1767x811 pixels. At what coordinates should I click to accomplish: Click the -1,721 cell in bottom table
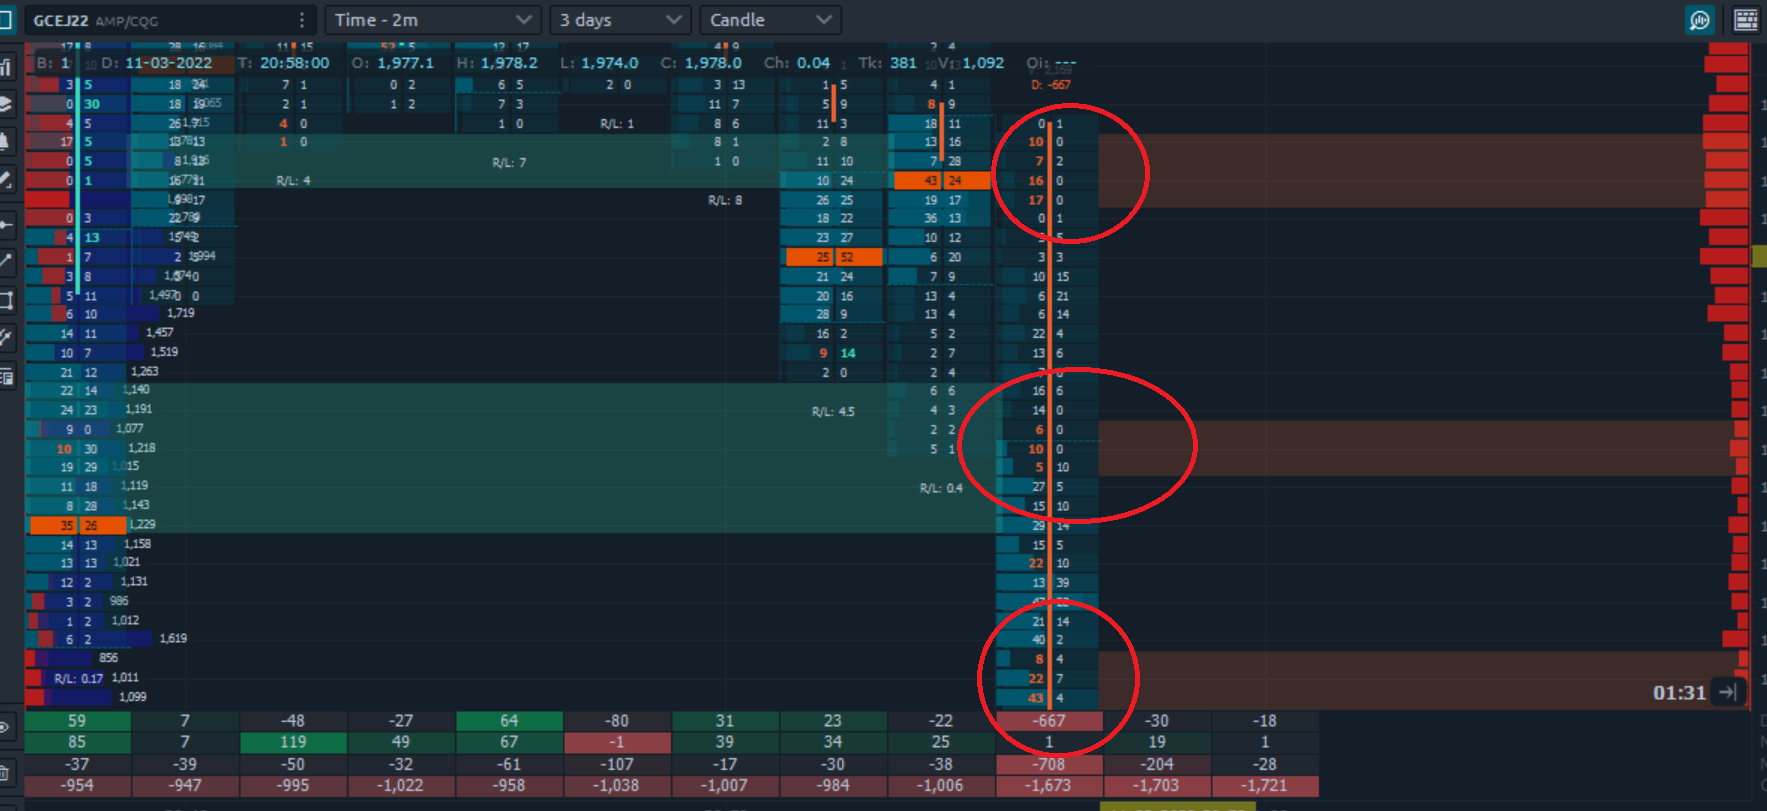(1265, 786)
